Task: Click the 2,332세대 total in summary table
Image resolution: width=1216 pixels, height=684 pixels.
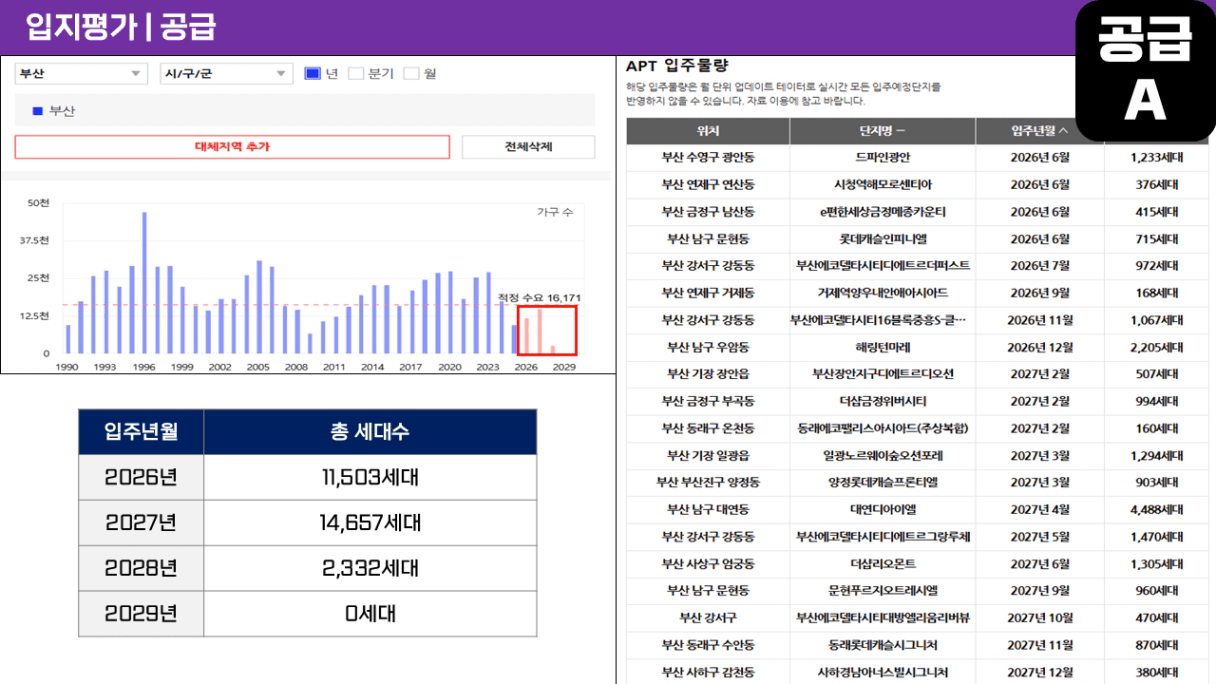Action: (370, 568)
